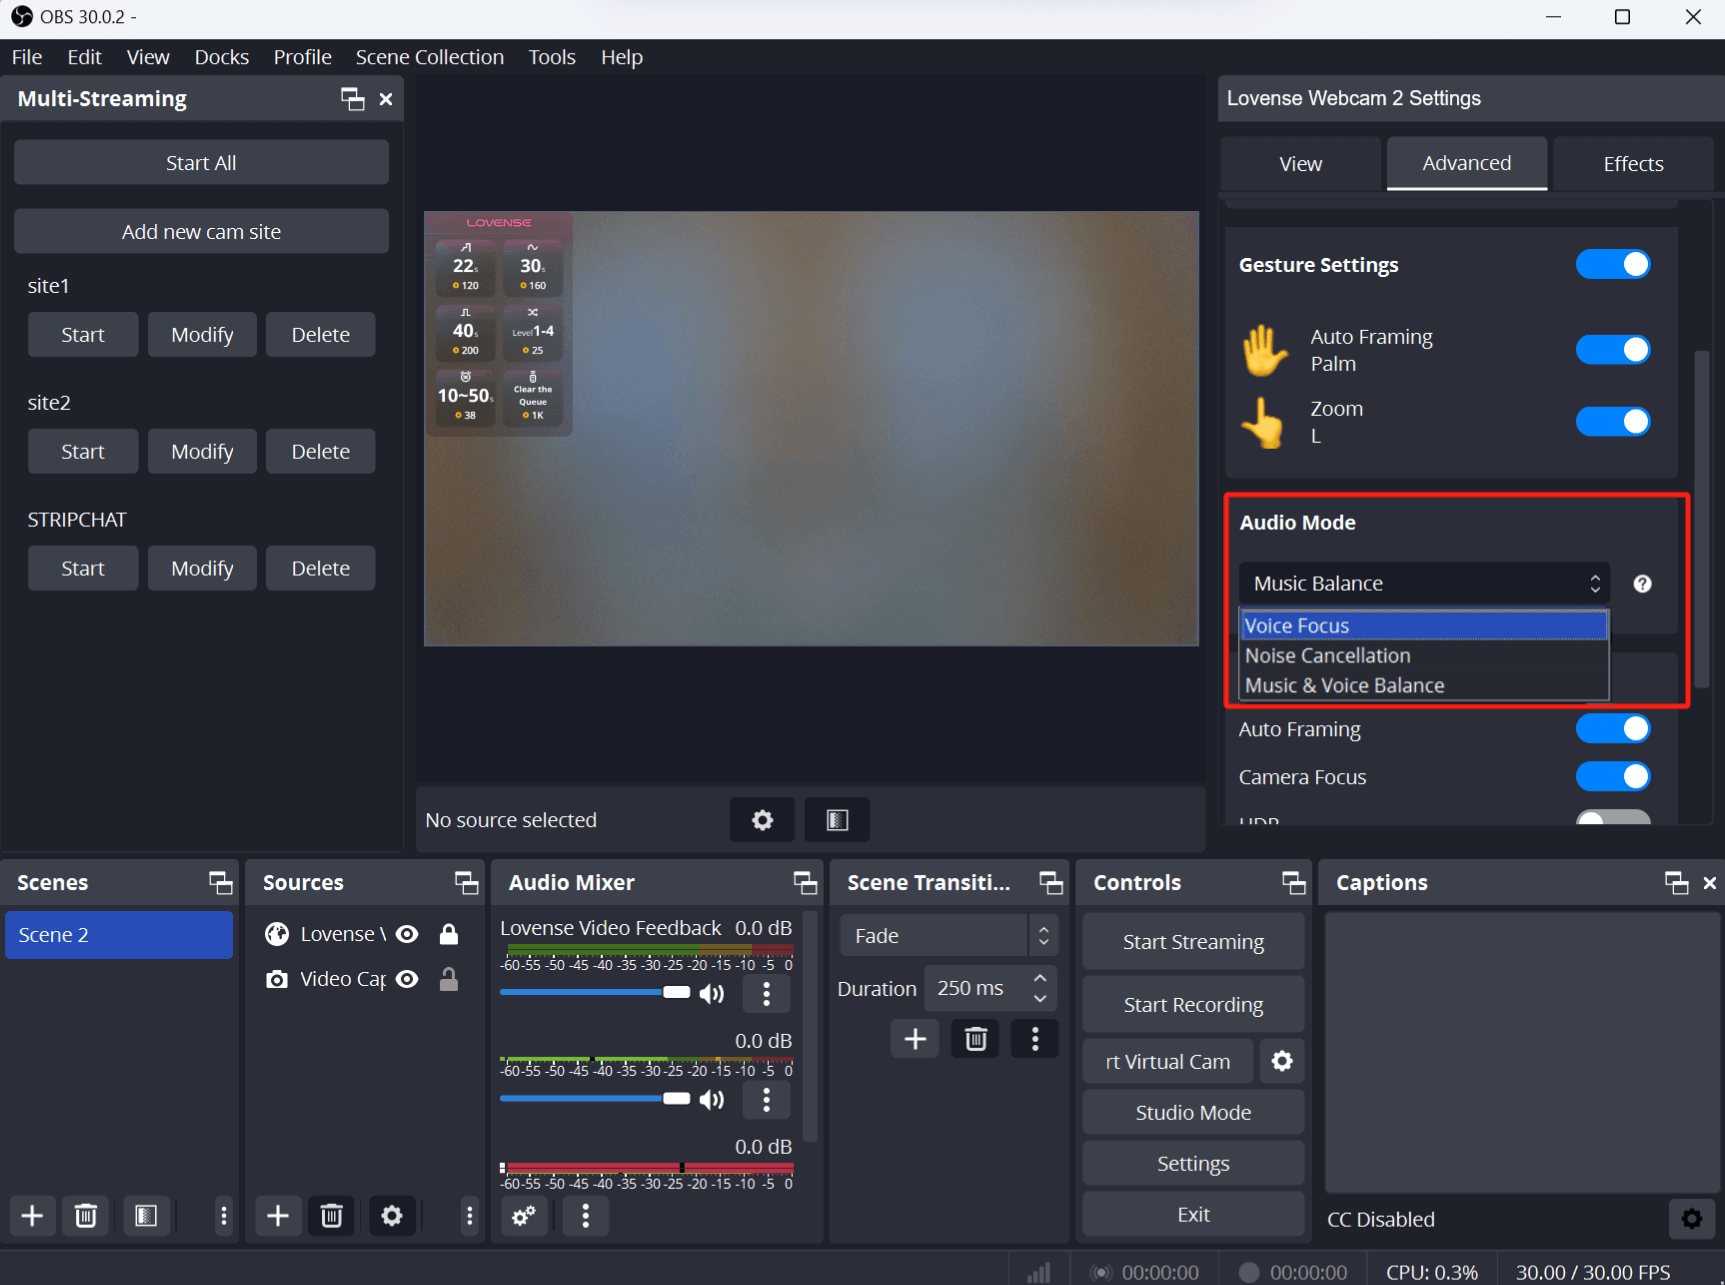The height and width of the screenshot is (1285, 1725).
Task: Open the Fade transition dropdown
Action: tap(946, 936)
